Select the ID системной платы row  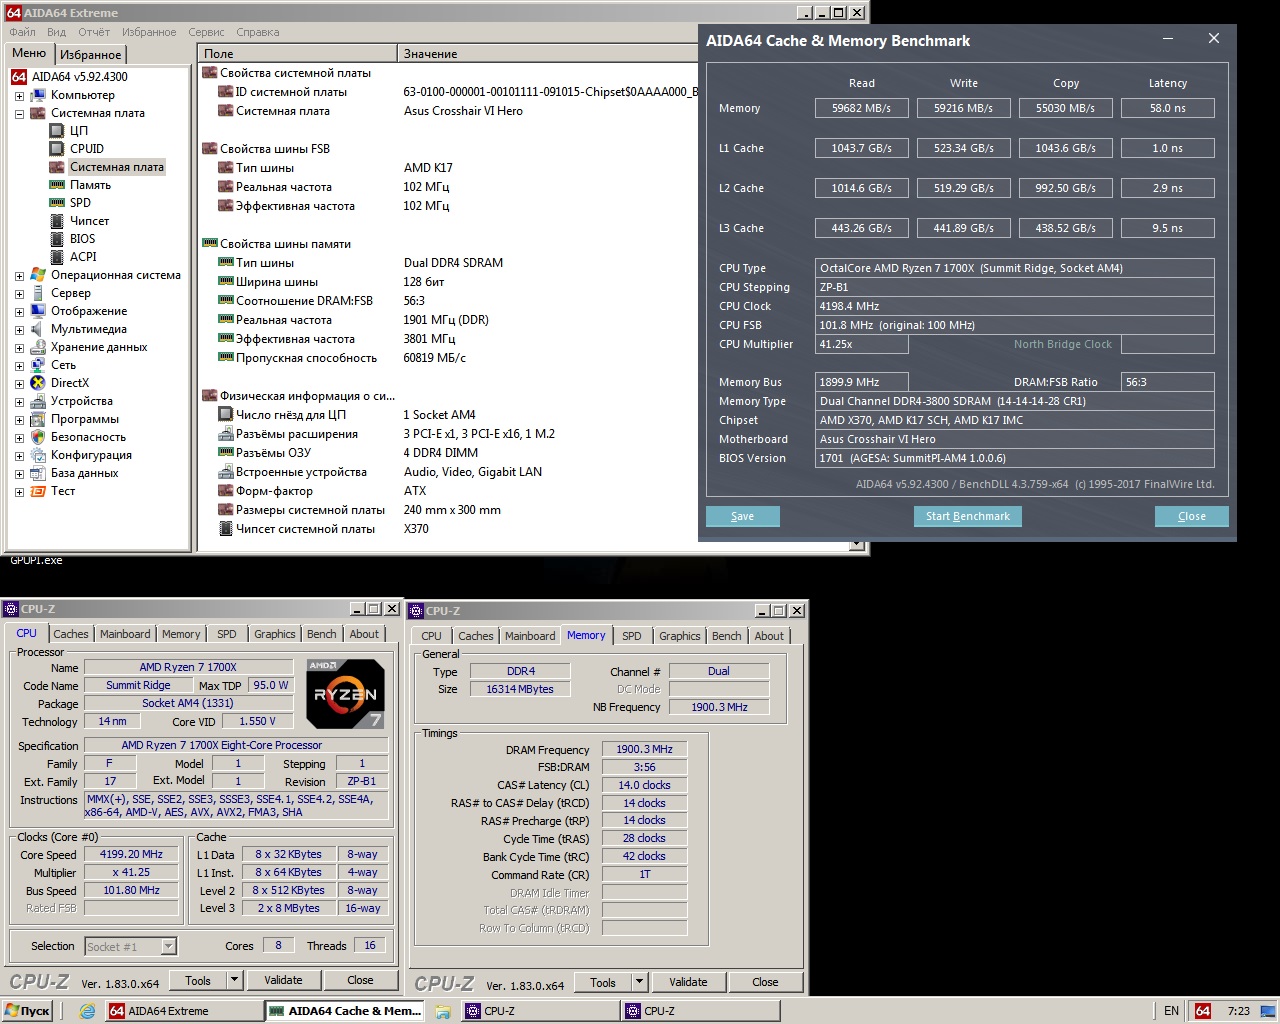448,92
